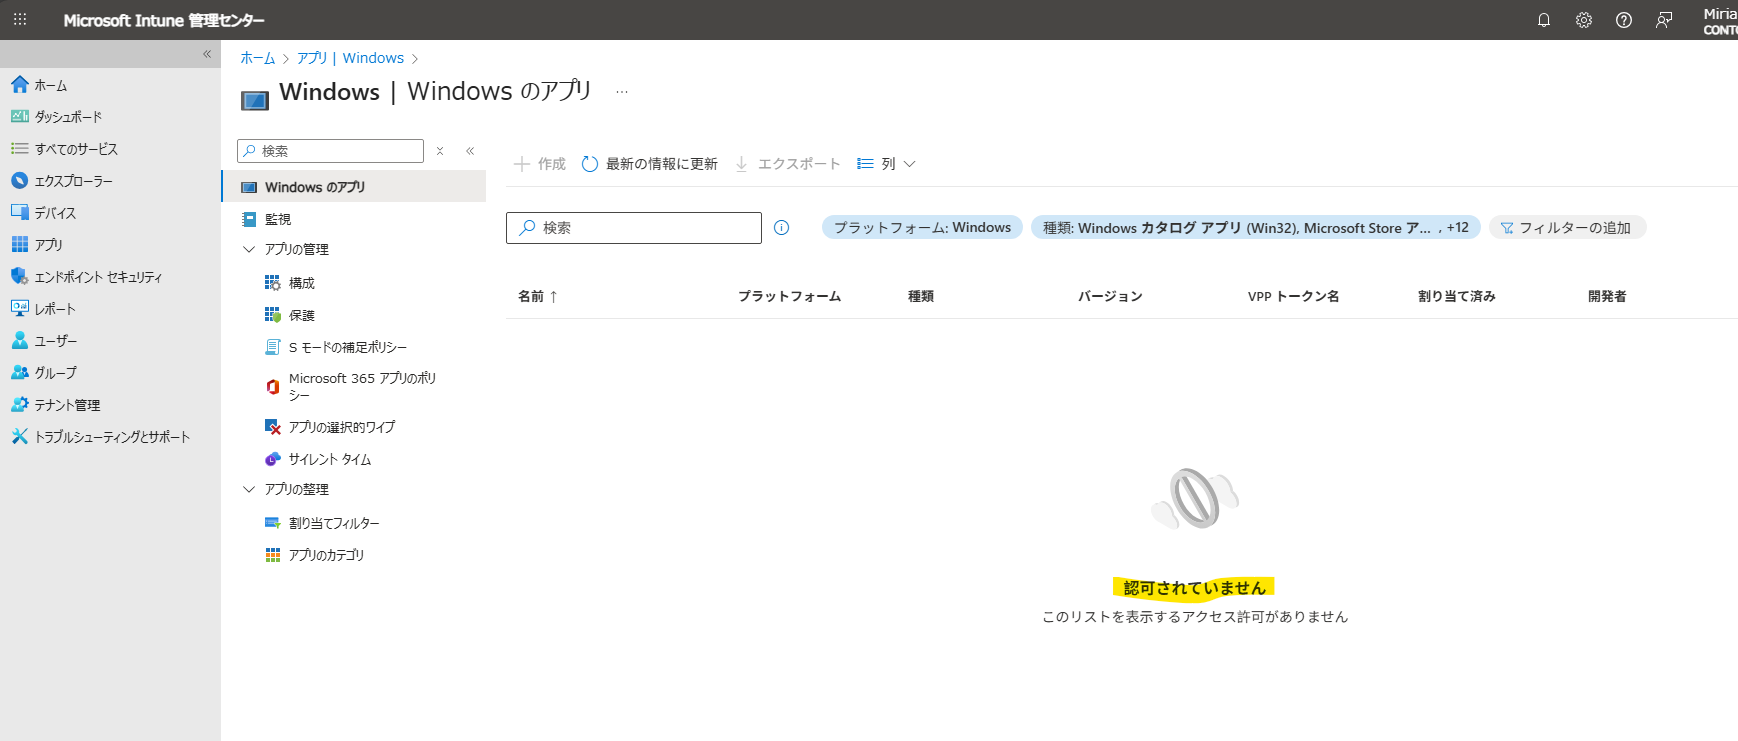This screenshot has height=741, width=1738.
Task: Click the エクスポート toolbar button
Action: point(788,164)
